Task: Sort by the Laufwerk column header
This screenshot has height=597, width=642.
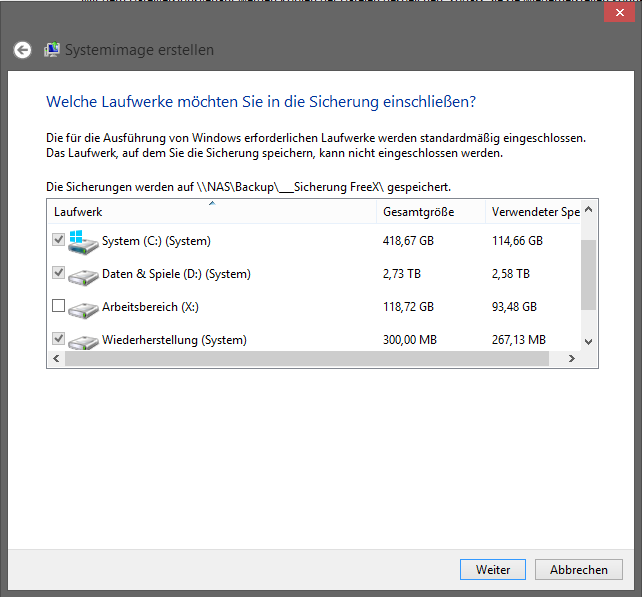Action: tap(212, 212)
